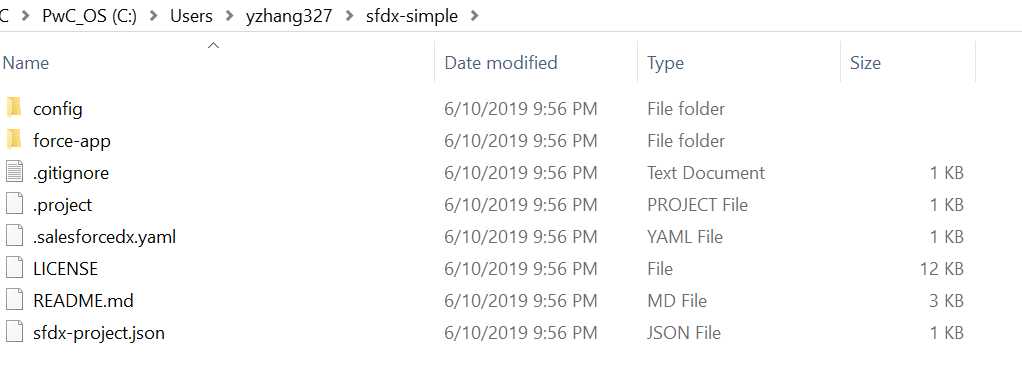
Task: Sort files by Type column header
Action: [738, 63]
